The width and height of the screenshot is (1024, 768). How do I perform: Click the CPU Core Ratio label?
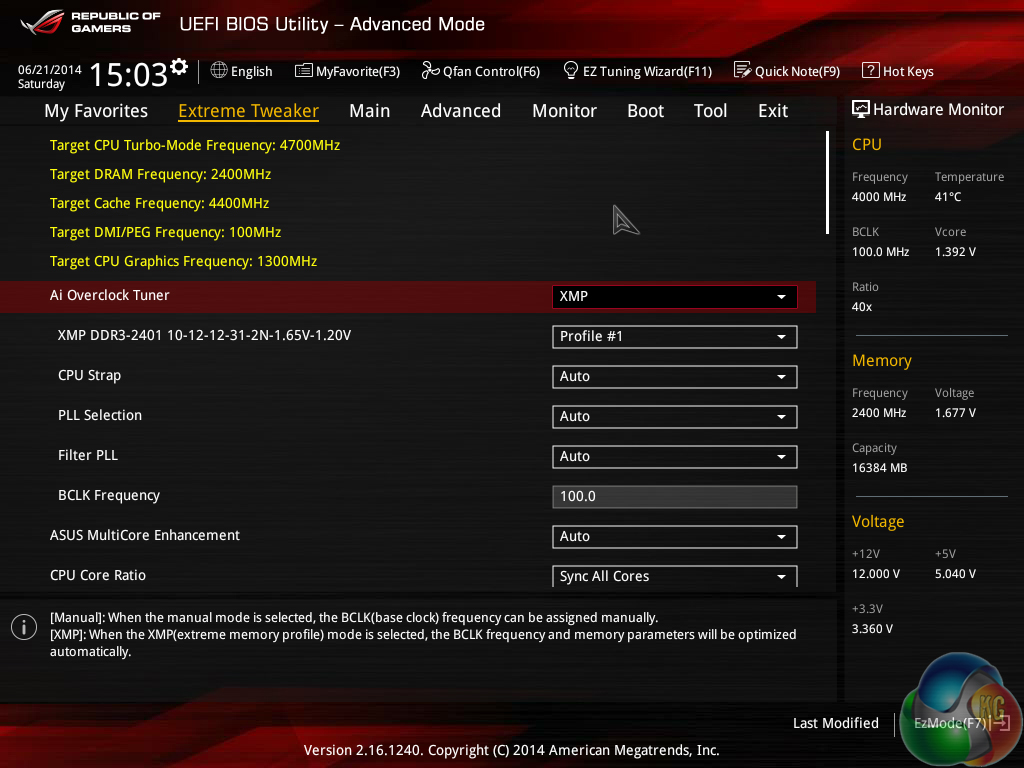98,575
